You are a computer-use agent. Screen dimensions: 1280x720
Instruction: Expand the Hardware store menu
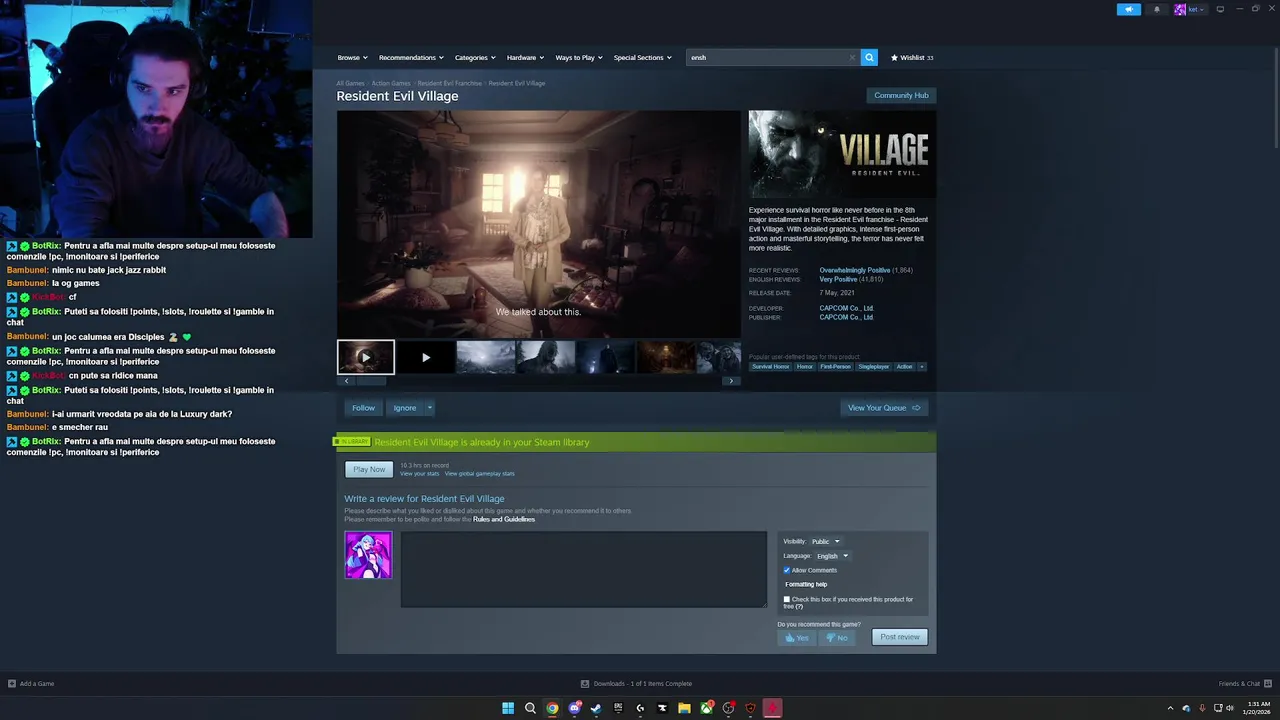[x=525, y=57]
